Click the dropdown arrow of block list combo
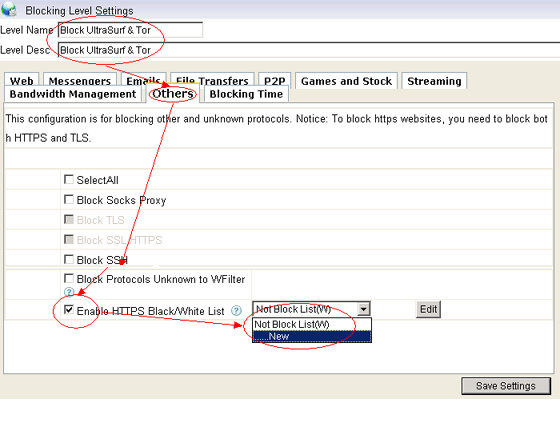Image resolution: width=560 pixels, height=440 pixels. tap(364, 309)
